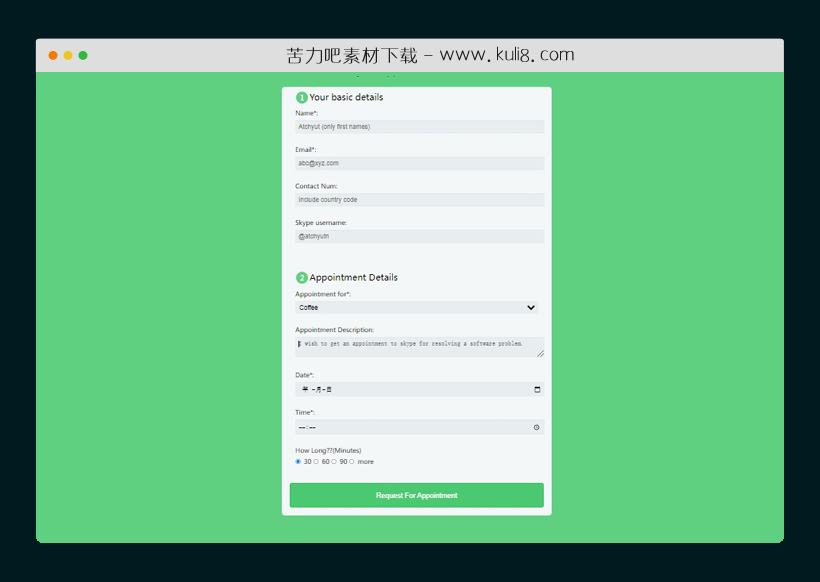Choose the 'more' duration radio option
The height and width of the screenshot is (582, 820).
[x=352, y=462]
